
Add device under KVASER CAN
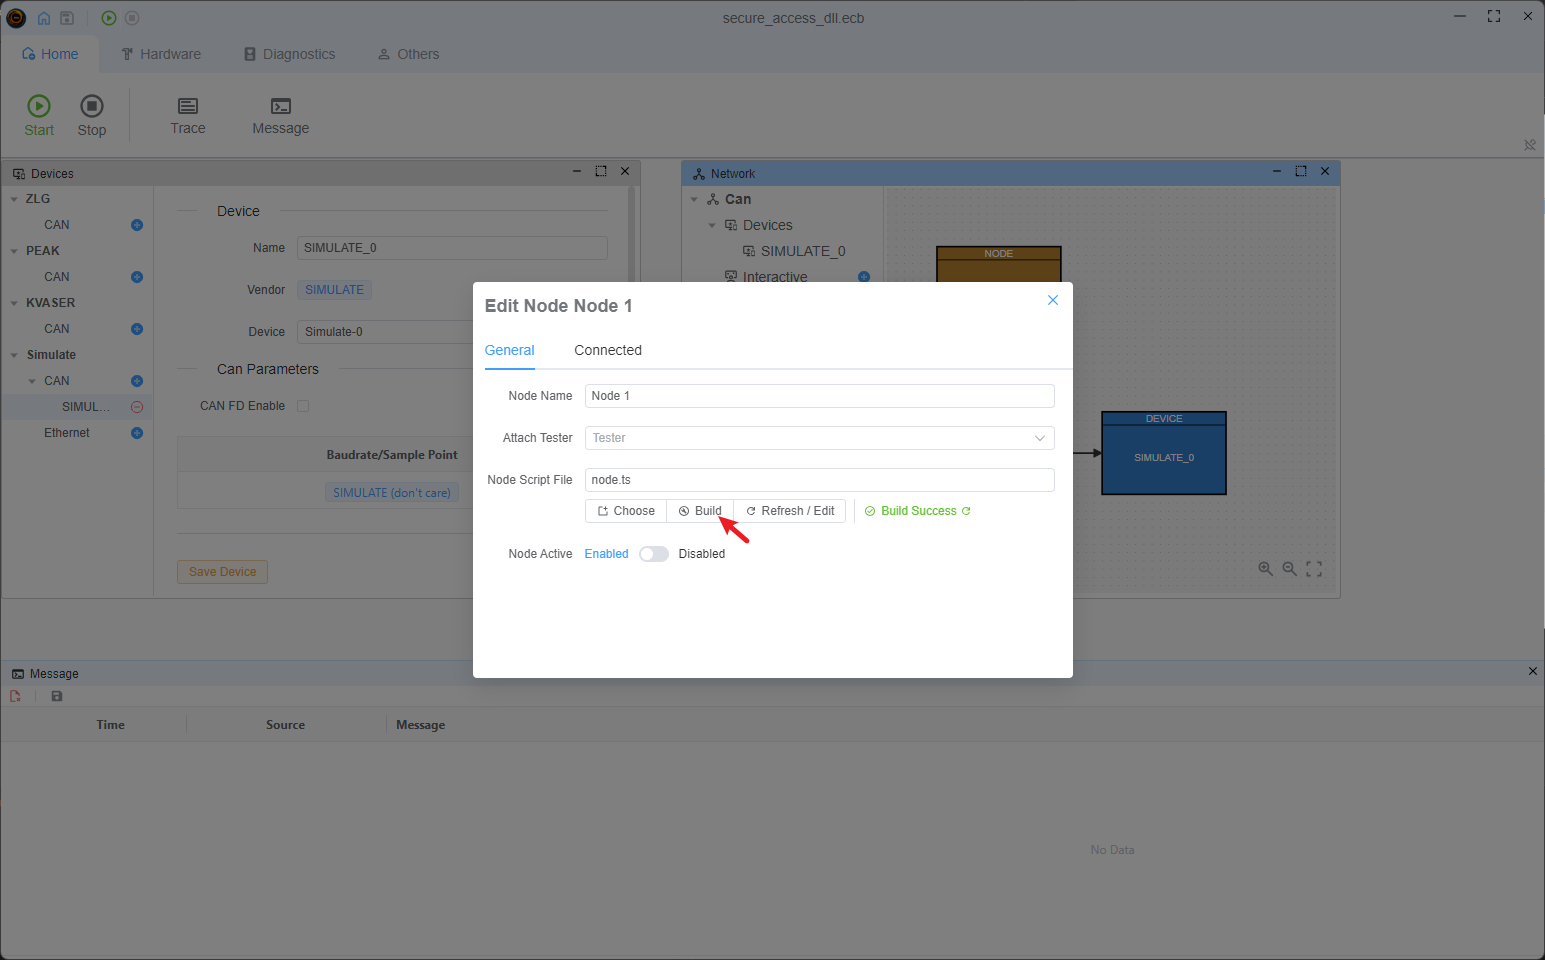(137, 329)
